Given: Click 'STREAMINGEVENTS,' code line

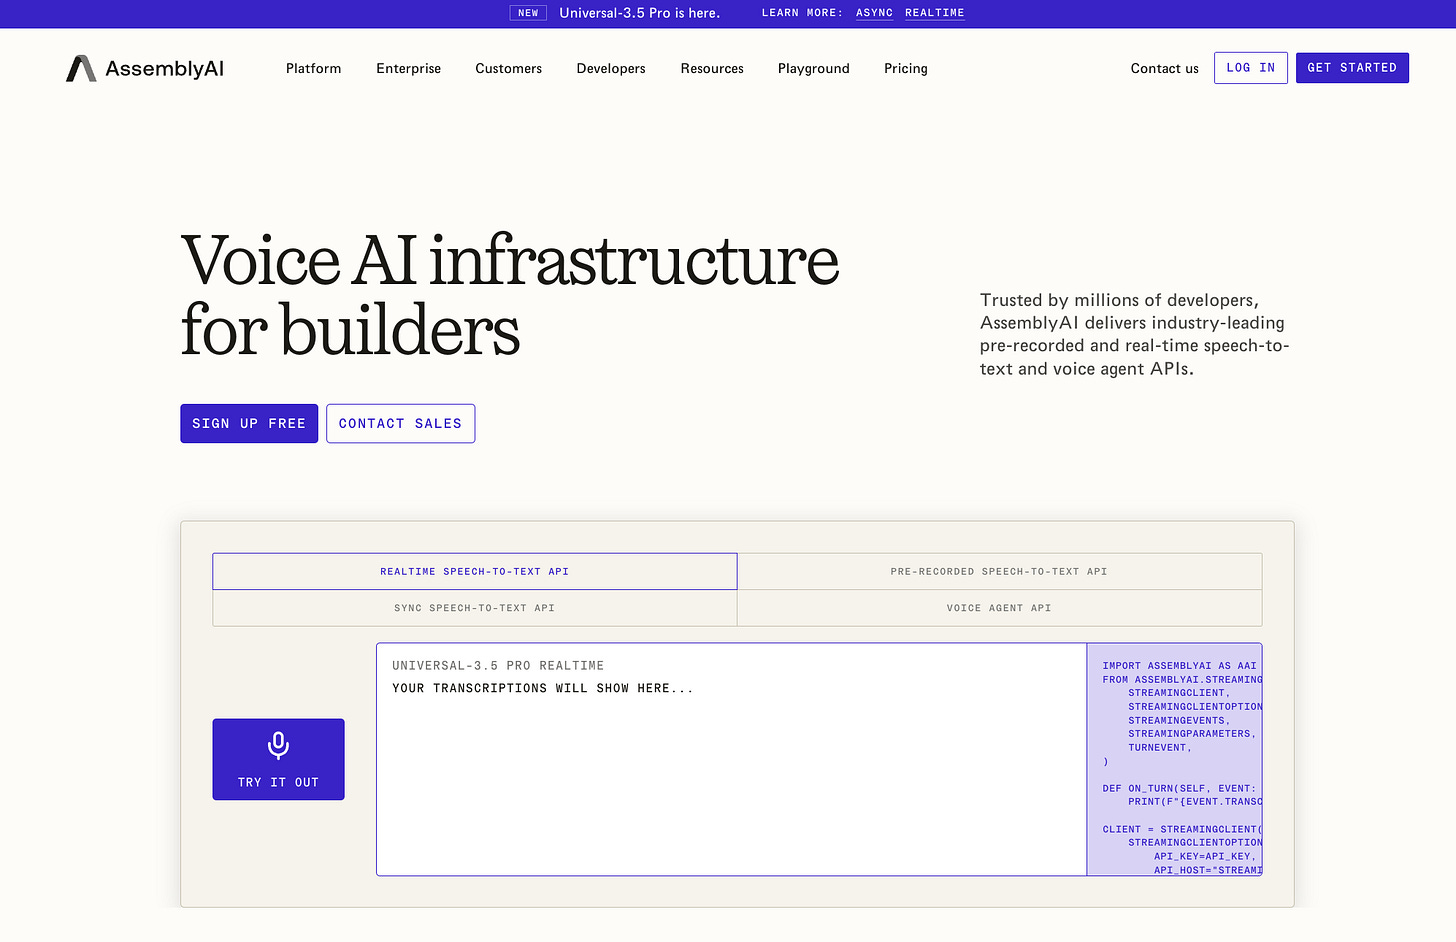Looking at the screenshot, I should (x=1179, y=720).
